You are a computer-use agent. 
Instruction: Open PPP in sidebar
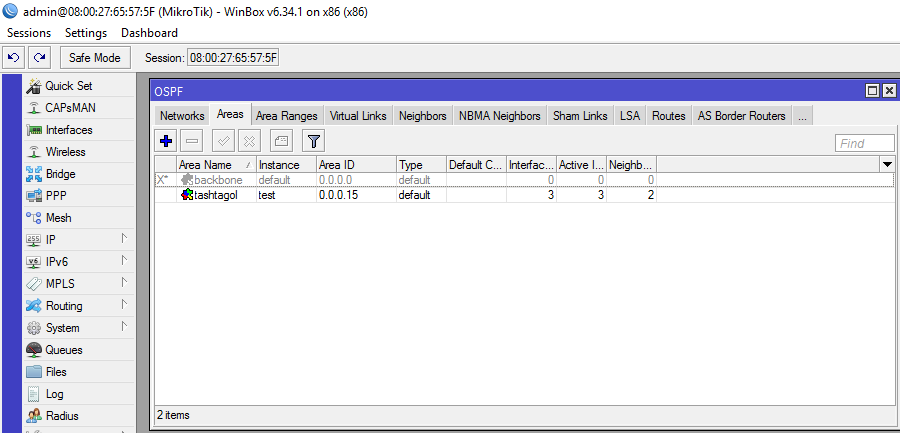point(56,196)
